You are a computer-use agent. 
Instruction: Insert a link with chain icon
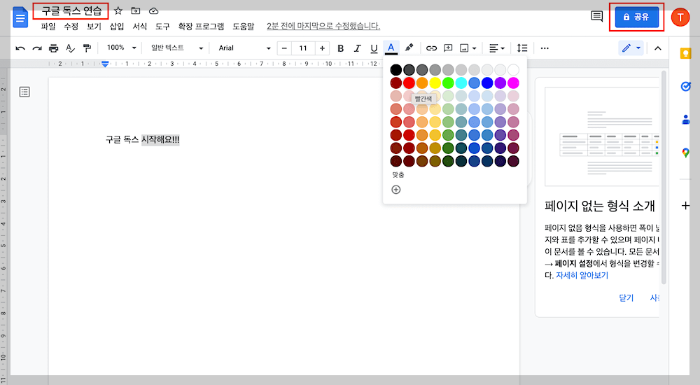tap(431, 48)
